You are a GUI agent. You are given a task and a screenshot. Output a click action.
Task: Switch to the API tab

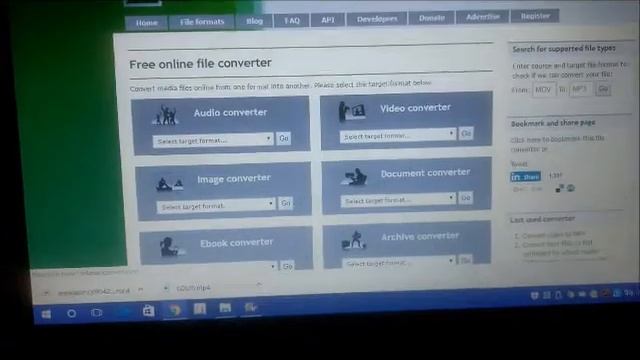pyautogui.click(x=328, y=20)
